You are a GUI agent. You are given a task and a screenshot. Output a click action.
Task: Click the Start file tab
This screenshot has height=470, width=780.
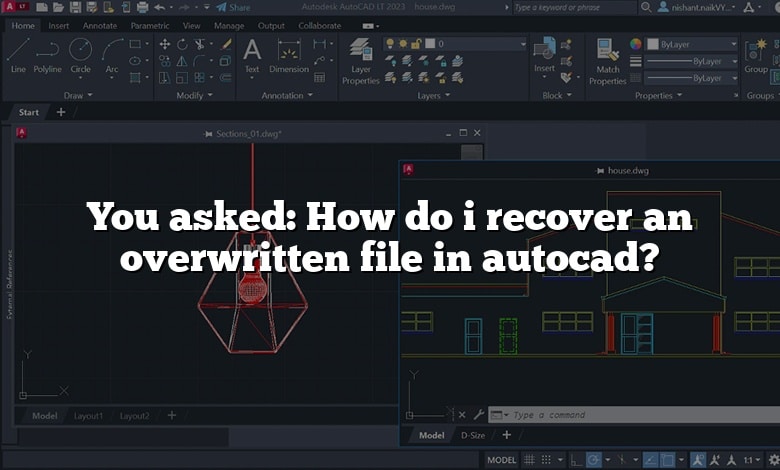(28, 112)
